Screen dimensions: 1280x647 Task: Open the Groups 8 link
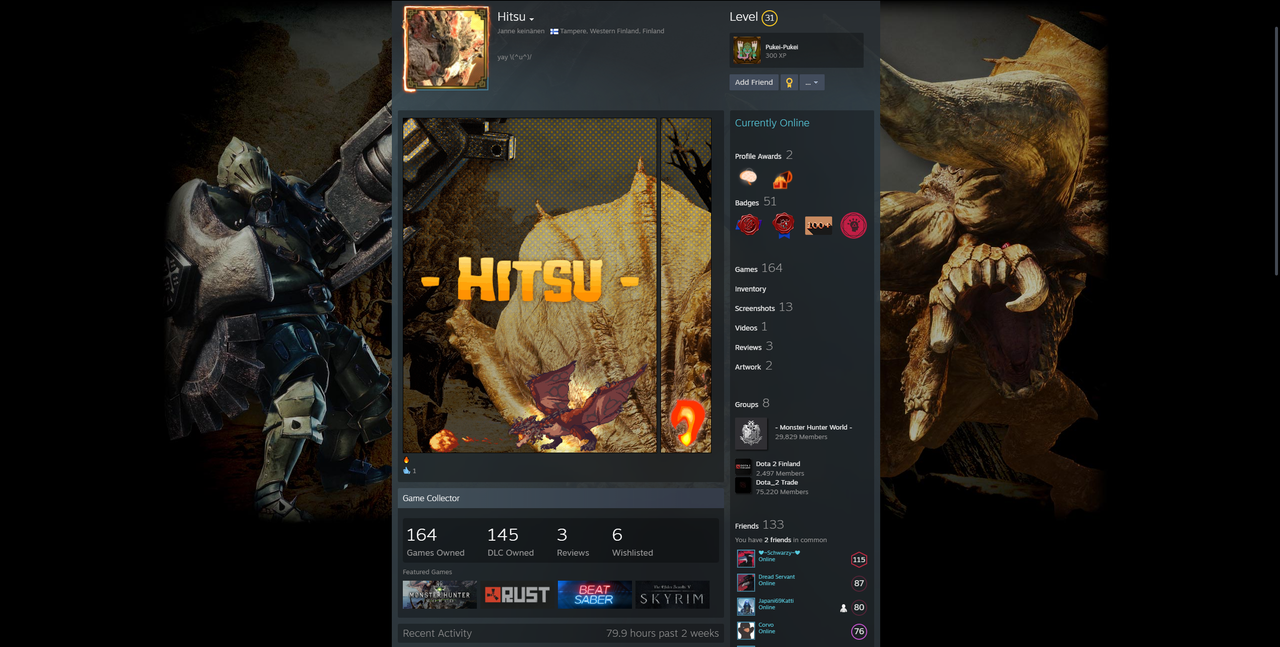[752, 404]
